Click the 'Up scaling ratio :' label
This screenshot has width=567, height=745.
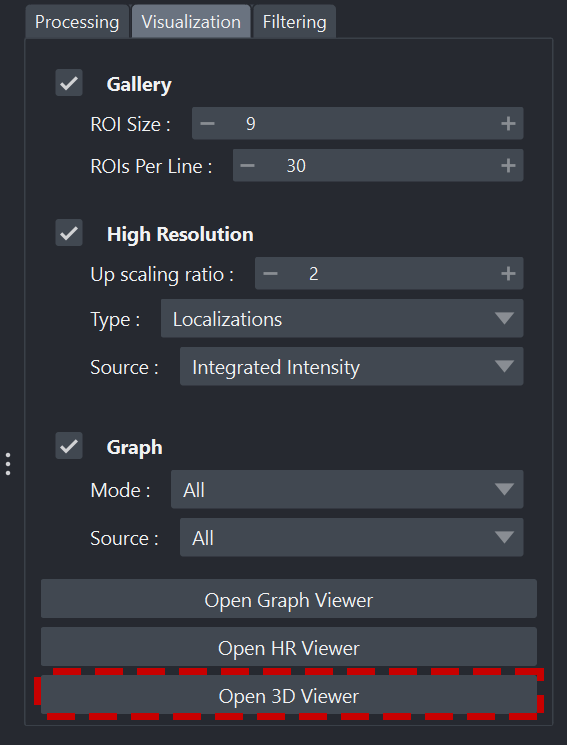click(162, 275)
